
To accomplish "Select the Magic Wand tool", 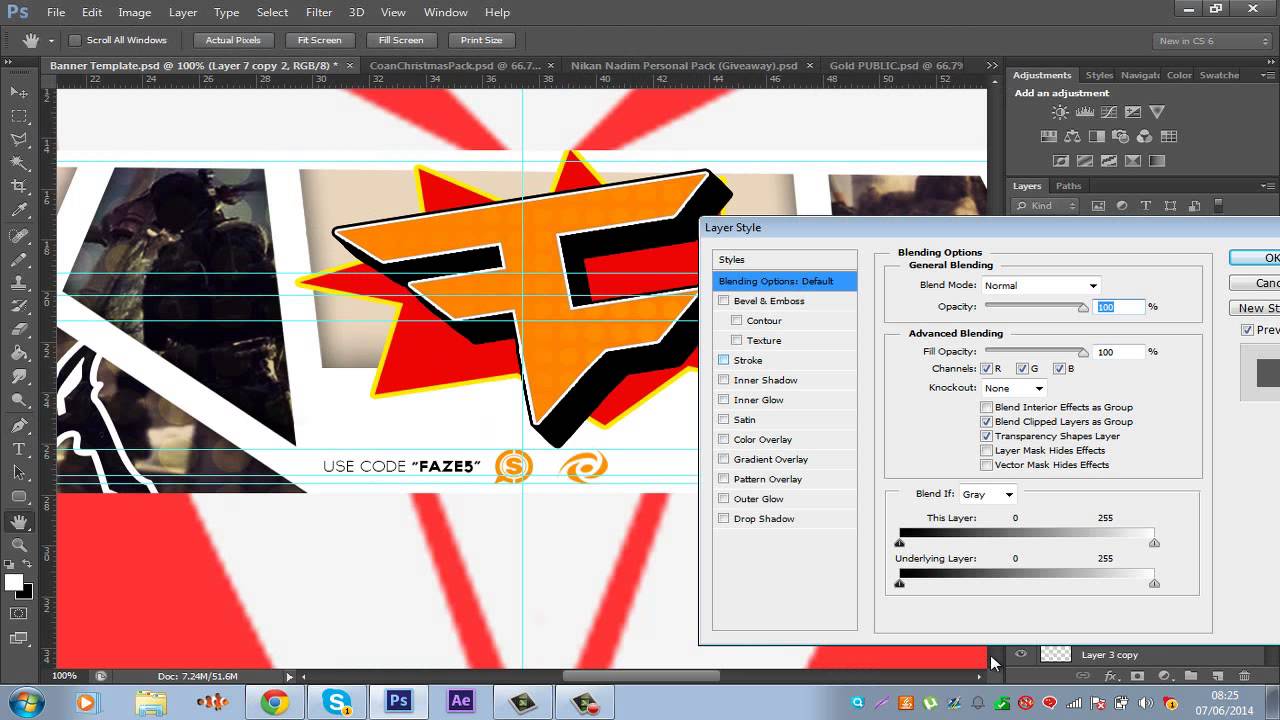I will click(x=19, y=163).
